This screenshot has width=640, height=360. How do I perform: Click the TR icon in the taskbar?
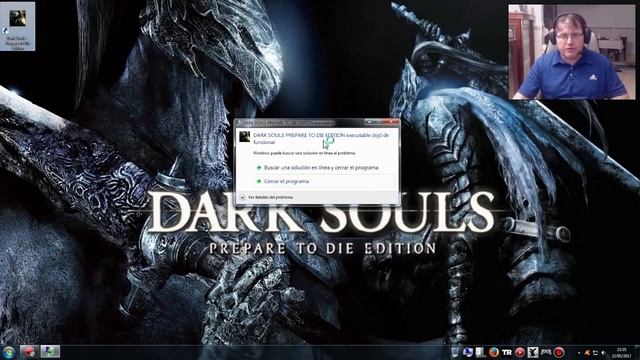(507, 352)
